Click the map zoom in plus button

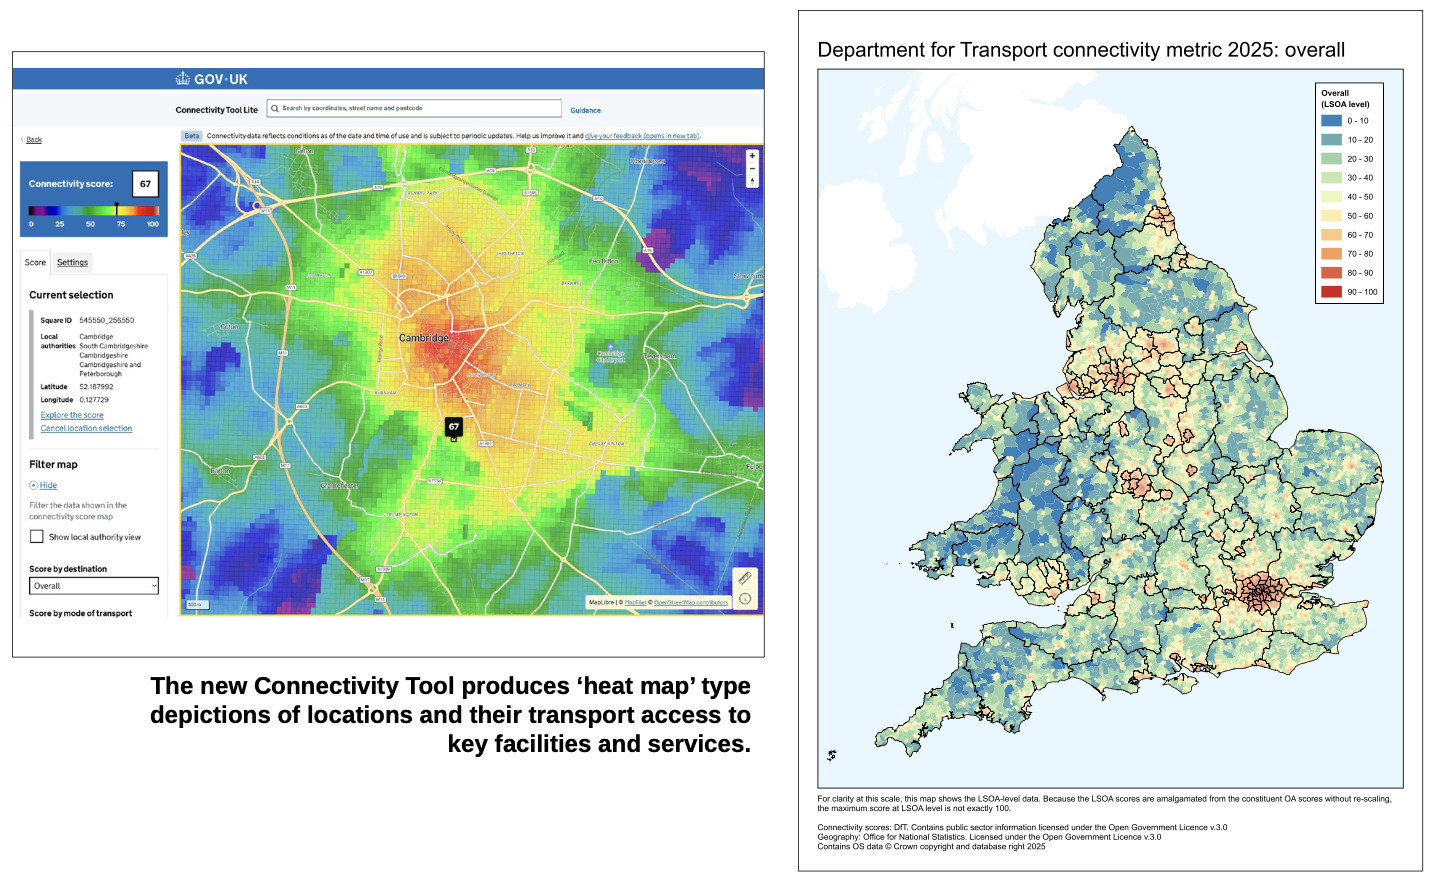point(752,156)
